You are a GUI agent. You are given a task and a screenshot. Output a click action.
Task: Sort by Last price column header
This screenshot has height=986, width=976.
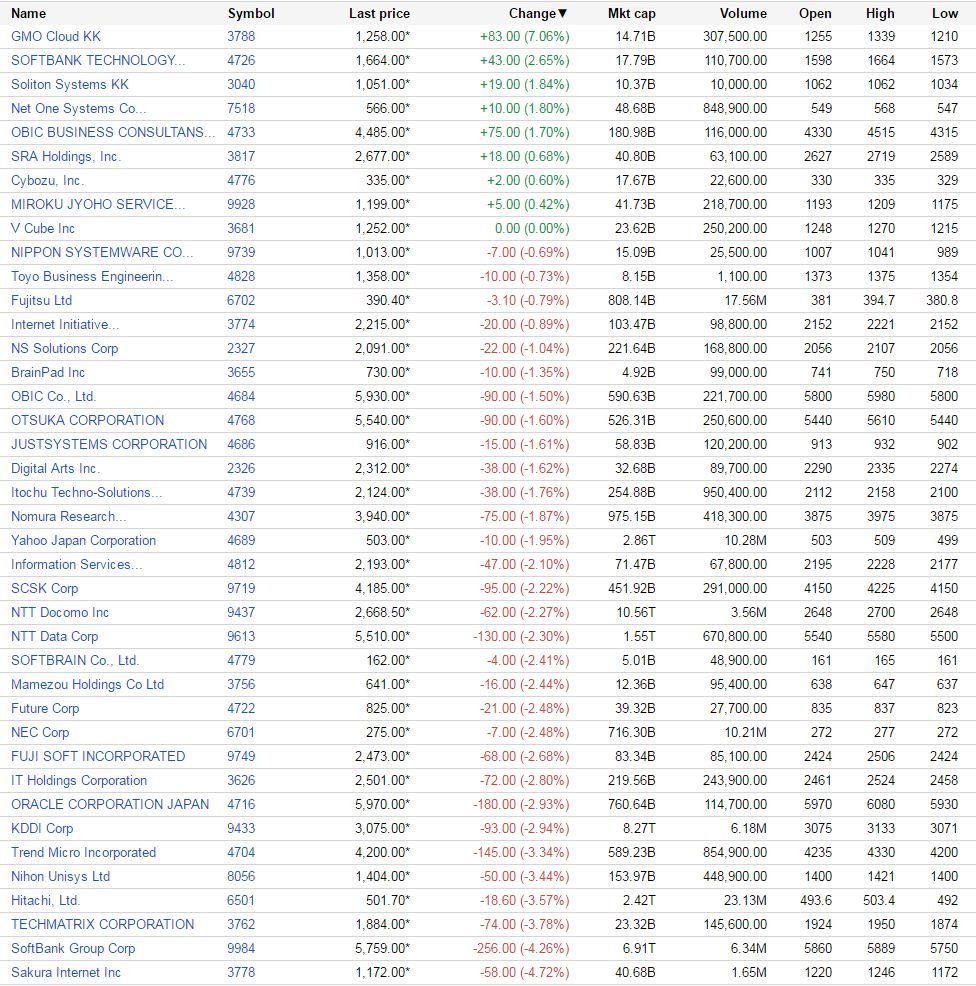tap(379, 13)
